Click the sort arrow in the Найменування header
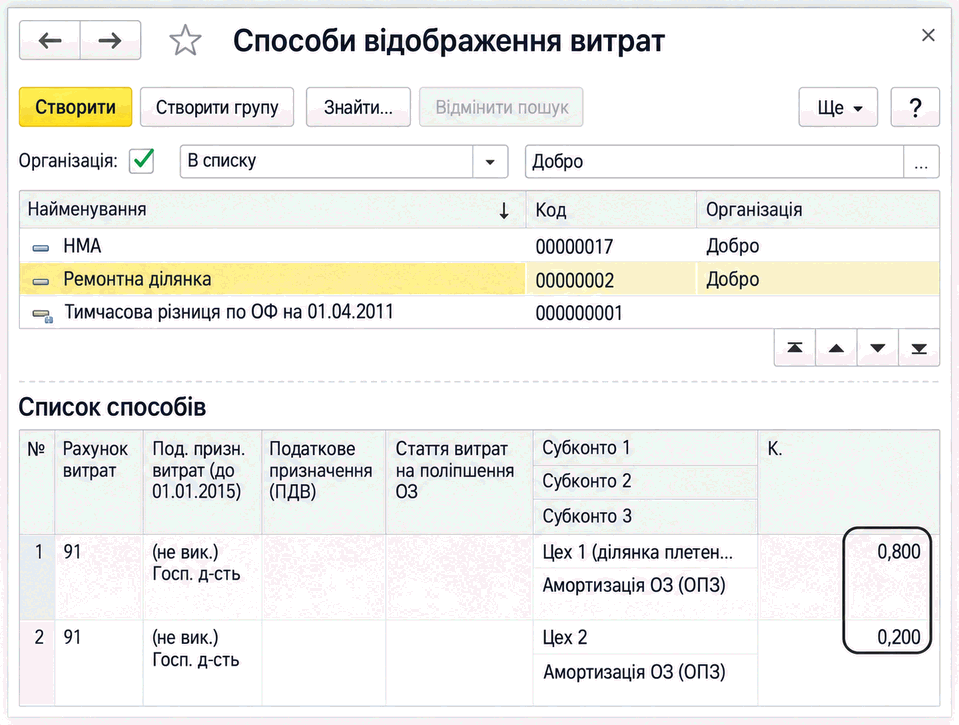The image size is (959, 725). (x=504, y=210)
